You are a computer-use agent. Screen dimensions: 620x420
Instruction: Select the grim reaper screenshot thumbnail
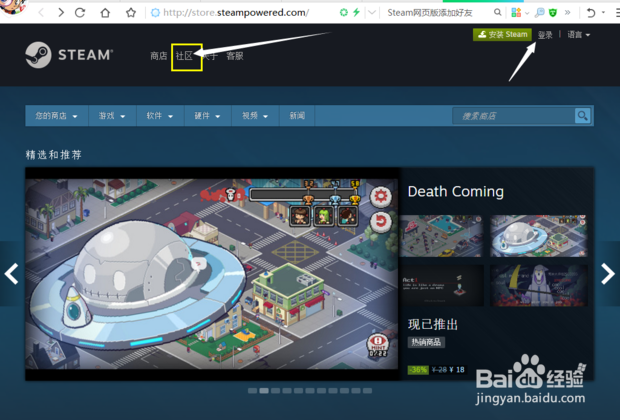(539, 286)
